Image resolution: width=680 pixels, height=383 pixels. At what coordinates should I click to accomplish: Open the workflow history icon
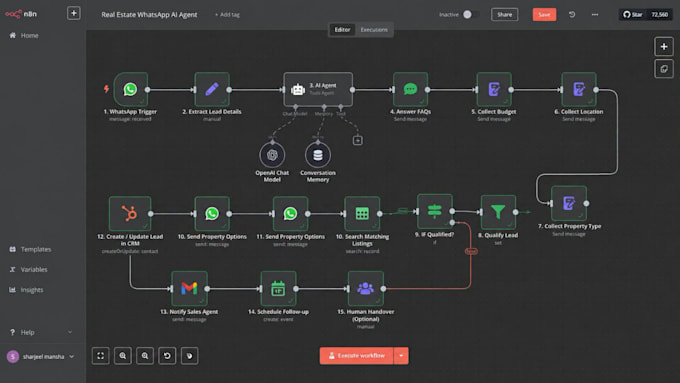click(572, 14)
